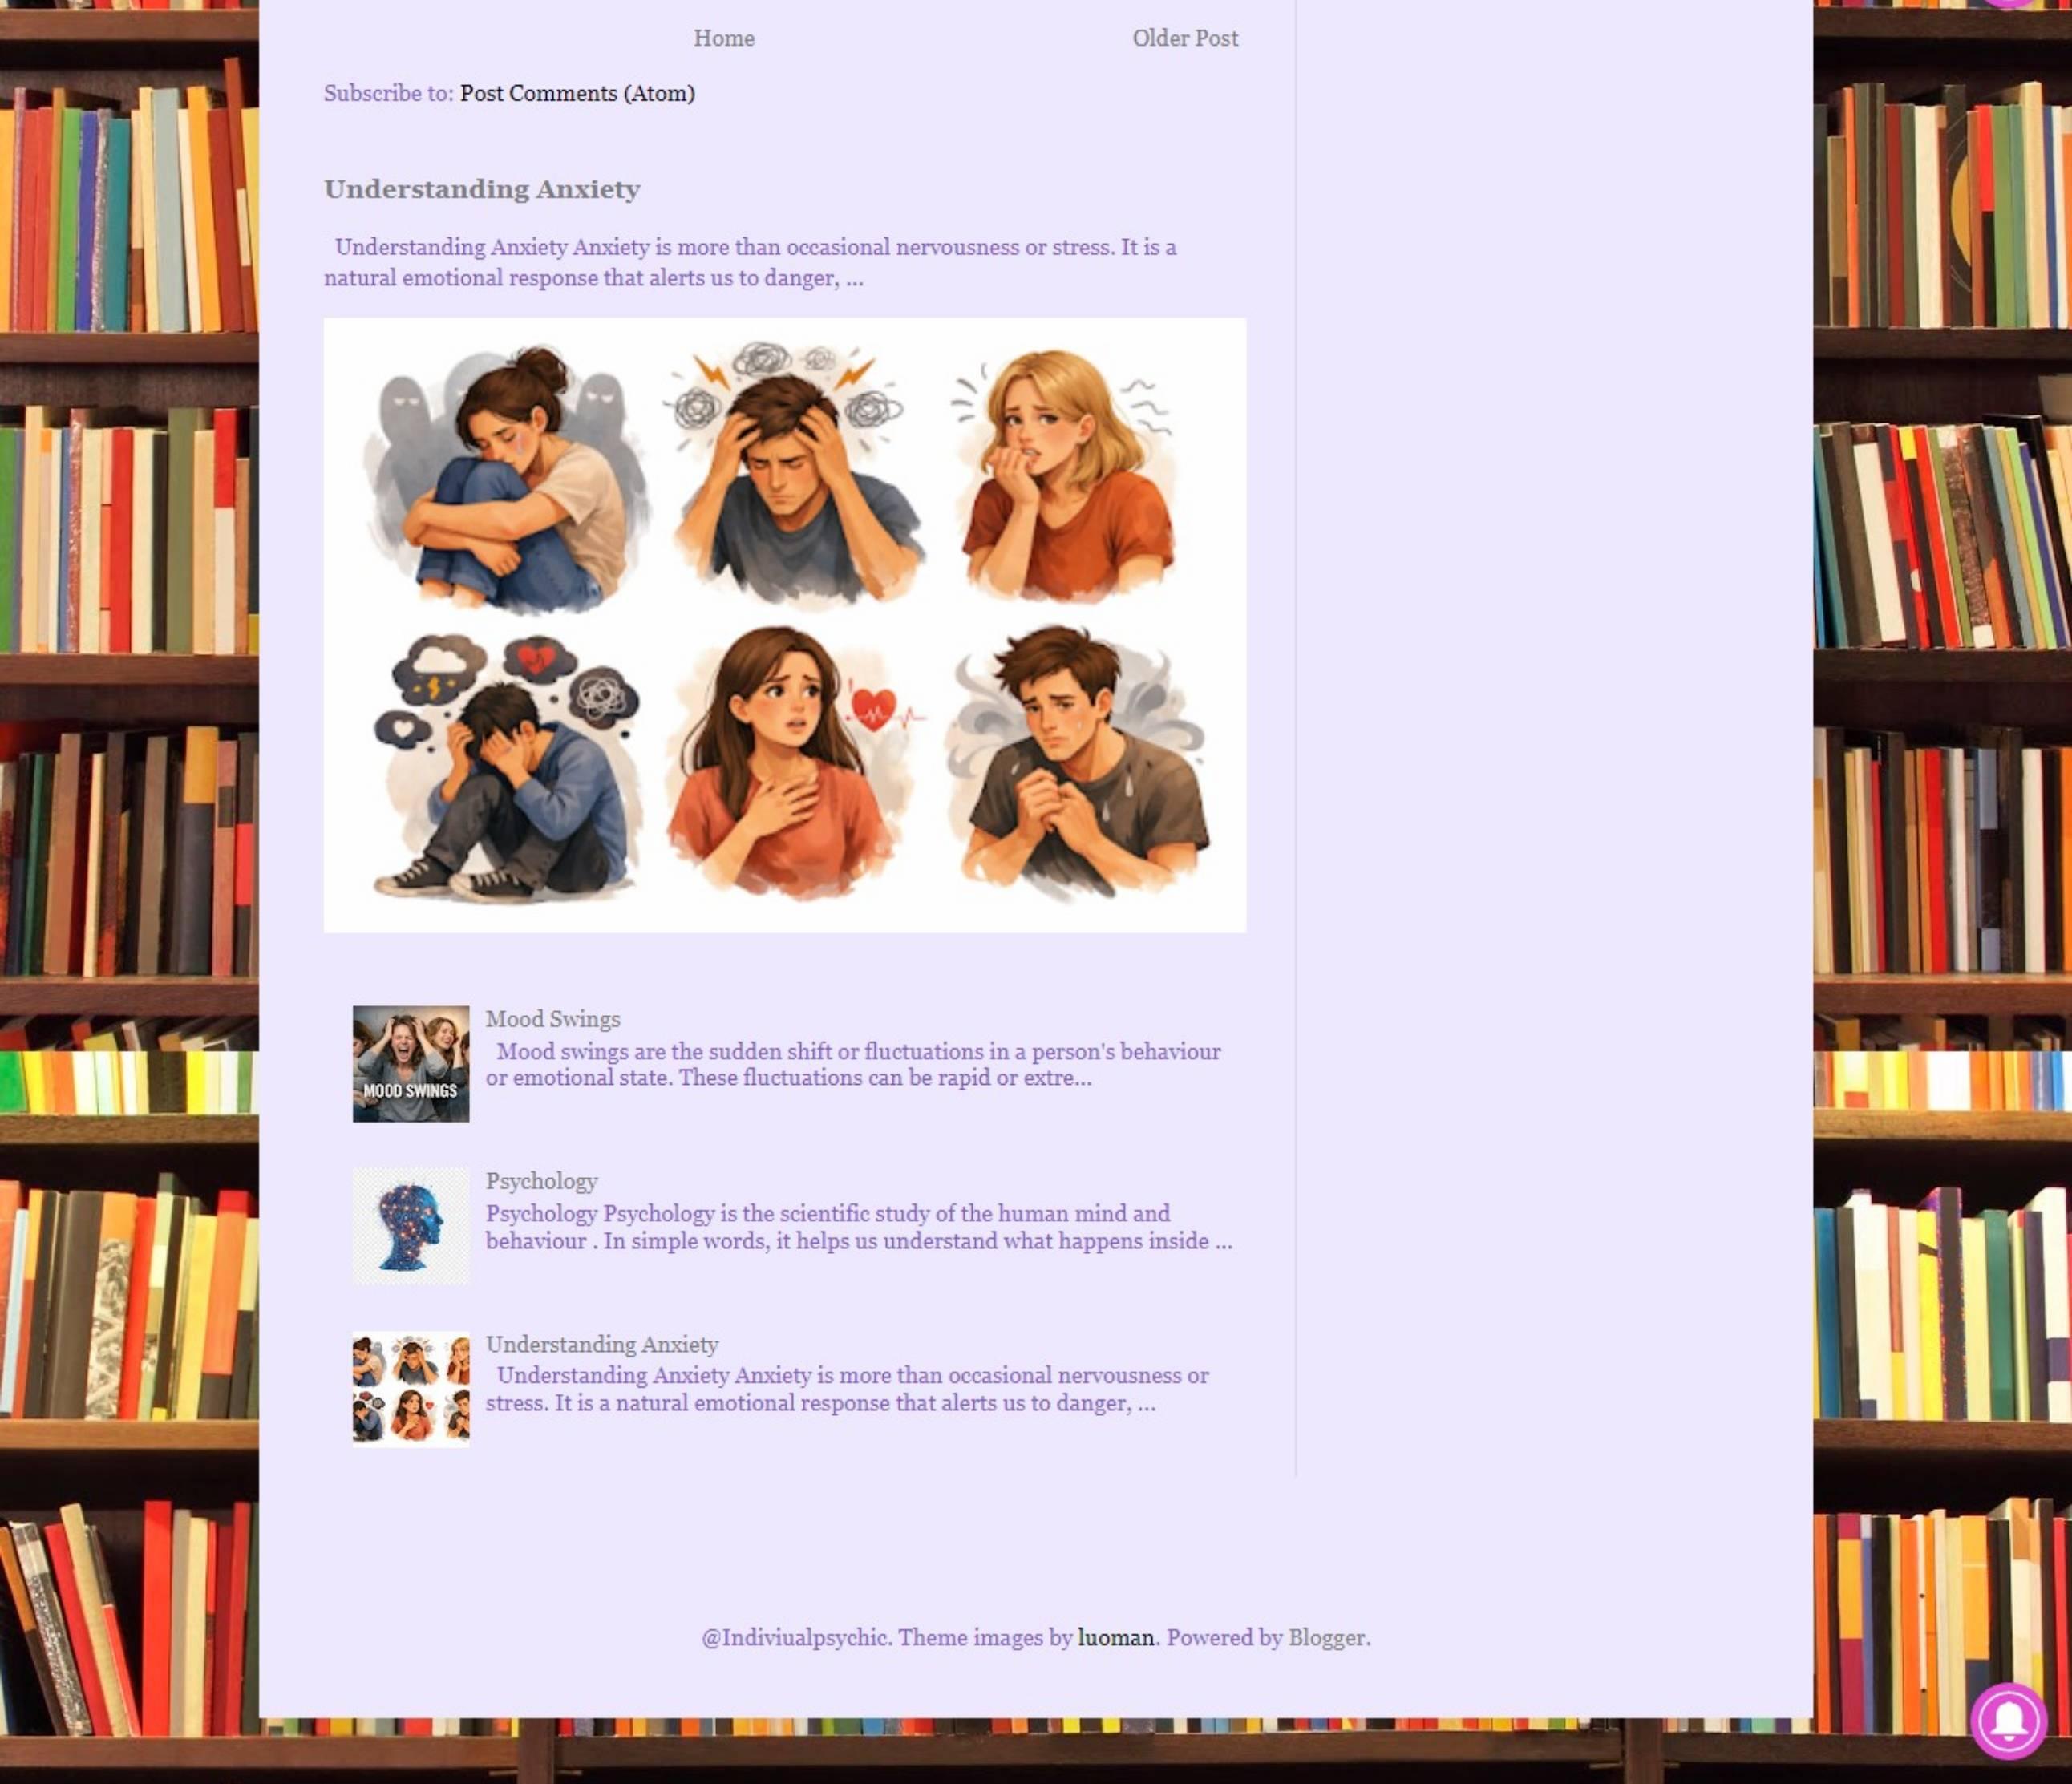Click the Blogger link in footer

[x=1326, y=1637]
